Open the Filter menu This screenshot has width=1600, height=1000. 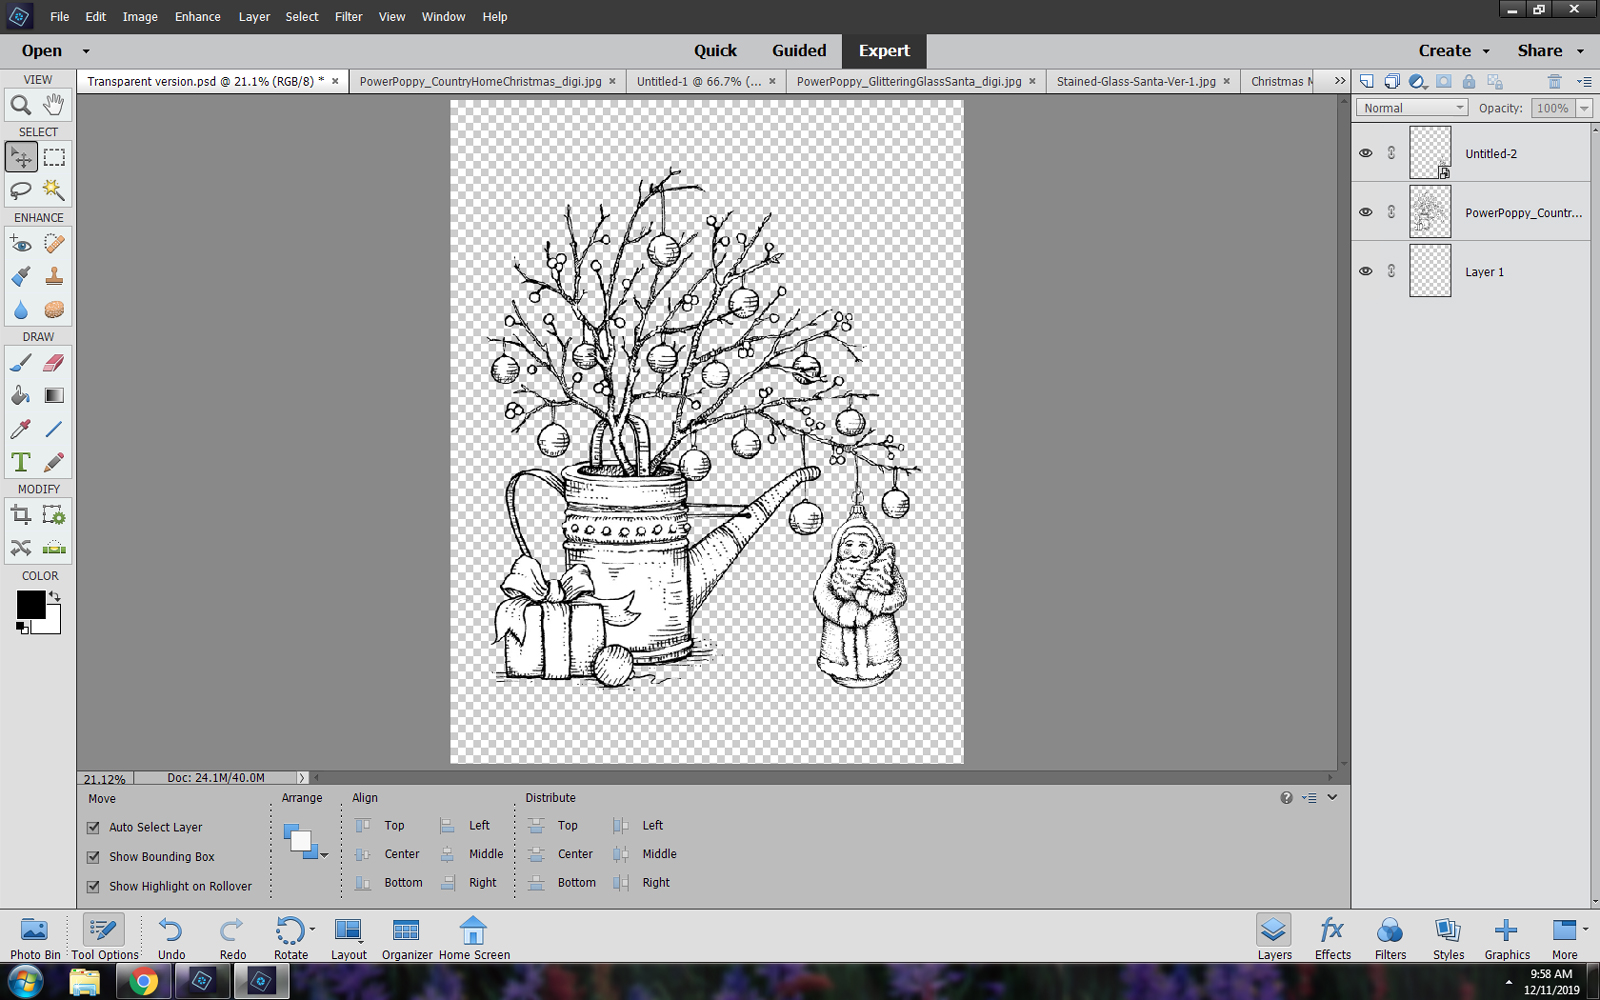pos(349,17)
